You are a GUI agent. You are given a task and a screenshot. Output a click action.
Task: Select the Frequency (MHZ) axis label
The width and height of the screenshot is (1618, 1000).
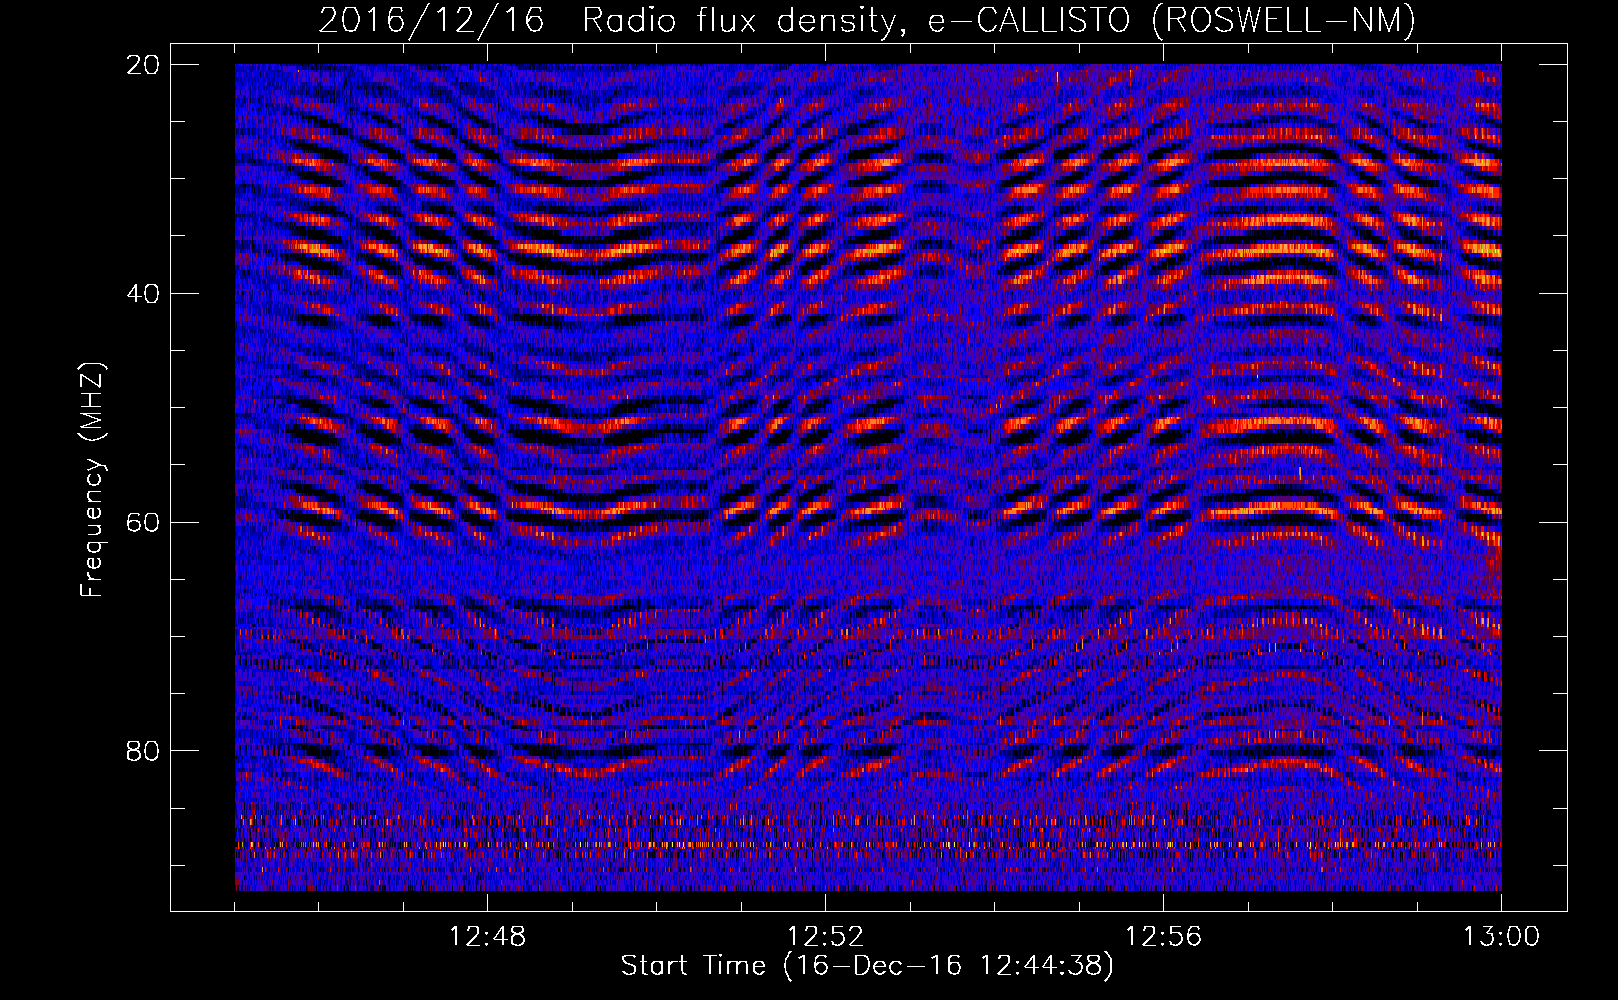(x=92, y=480)
